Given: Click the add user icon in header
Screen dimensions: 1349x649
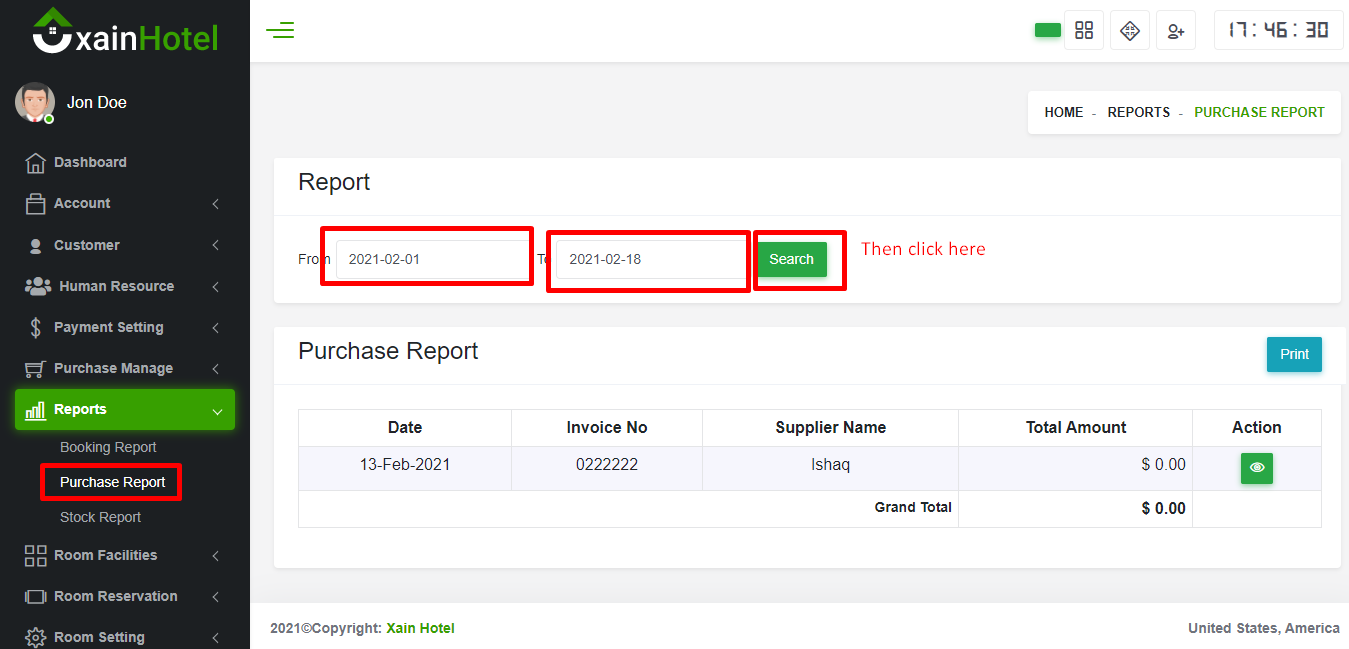Looking at the screenshot, I should point(1176,31).
